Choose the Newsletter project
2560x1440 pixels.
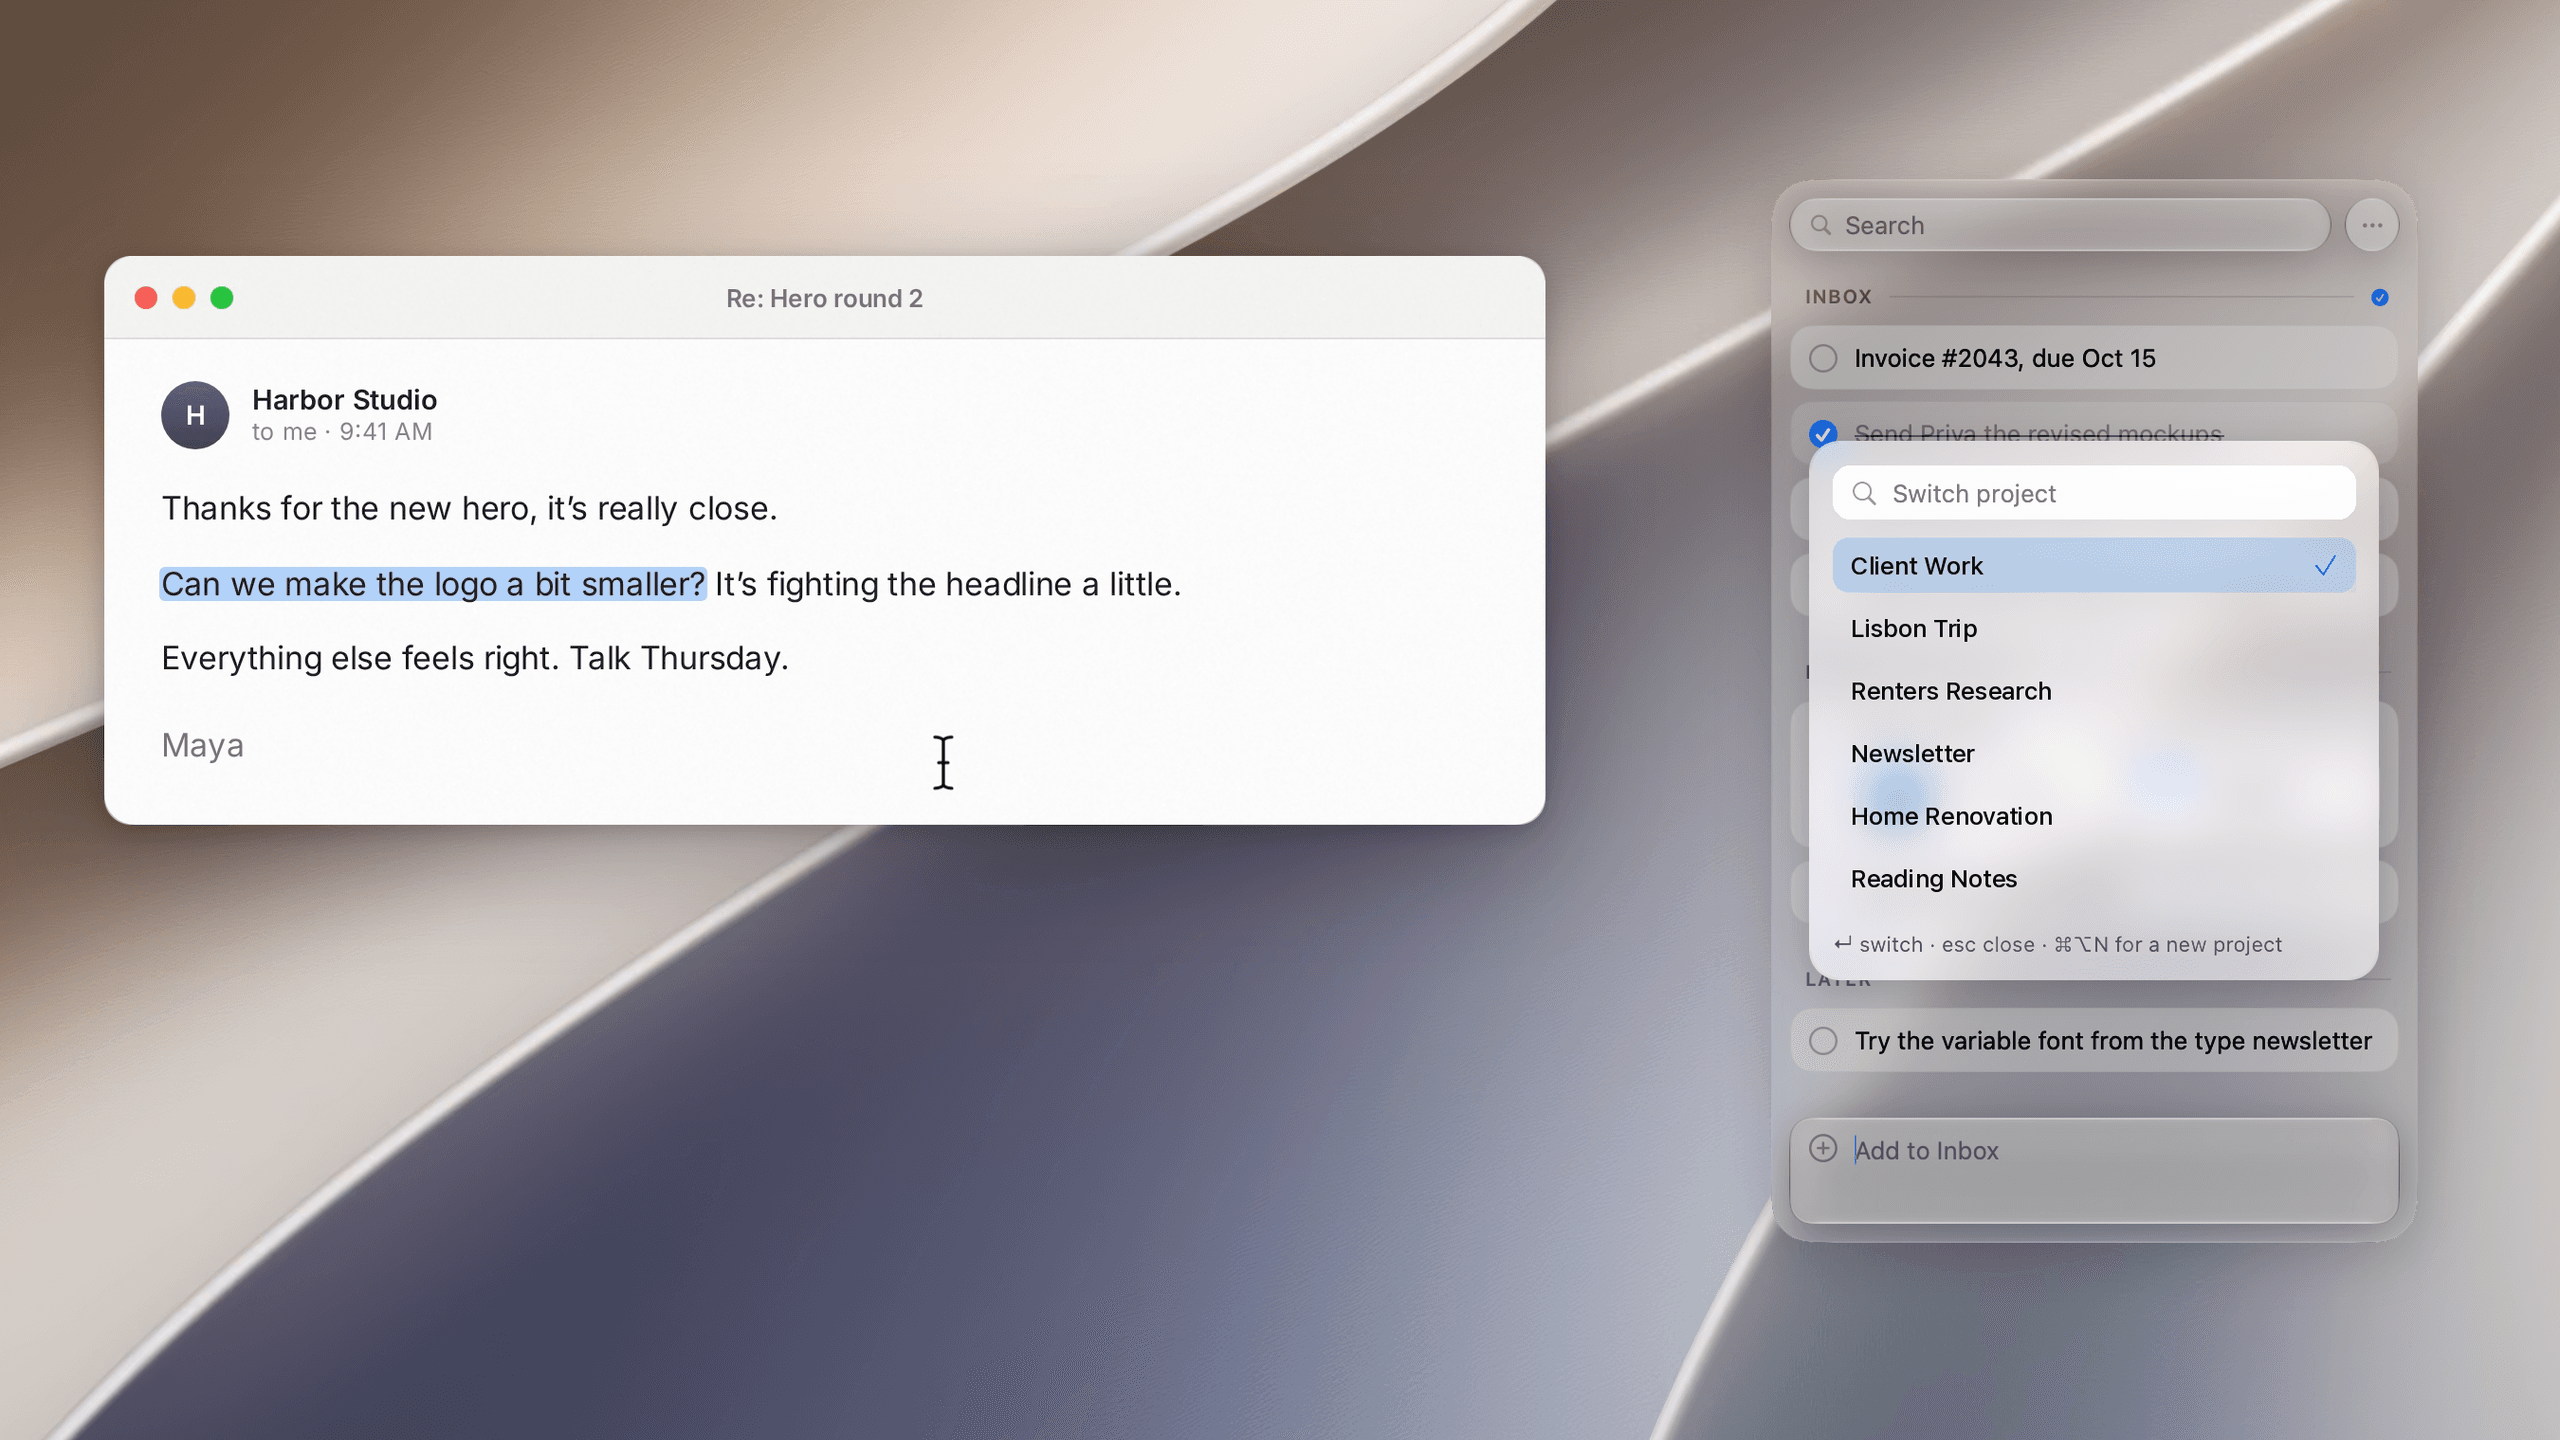(2093, 753)
